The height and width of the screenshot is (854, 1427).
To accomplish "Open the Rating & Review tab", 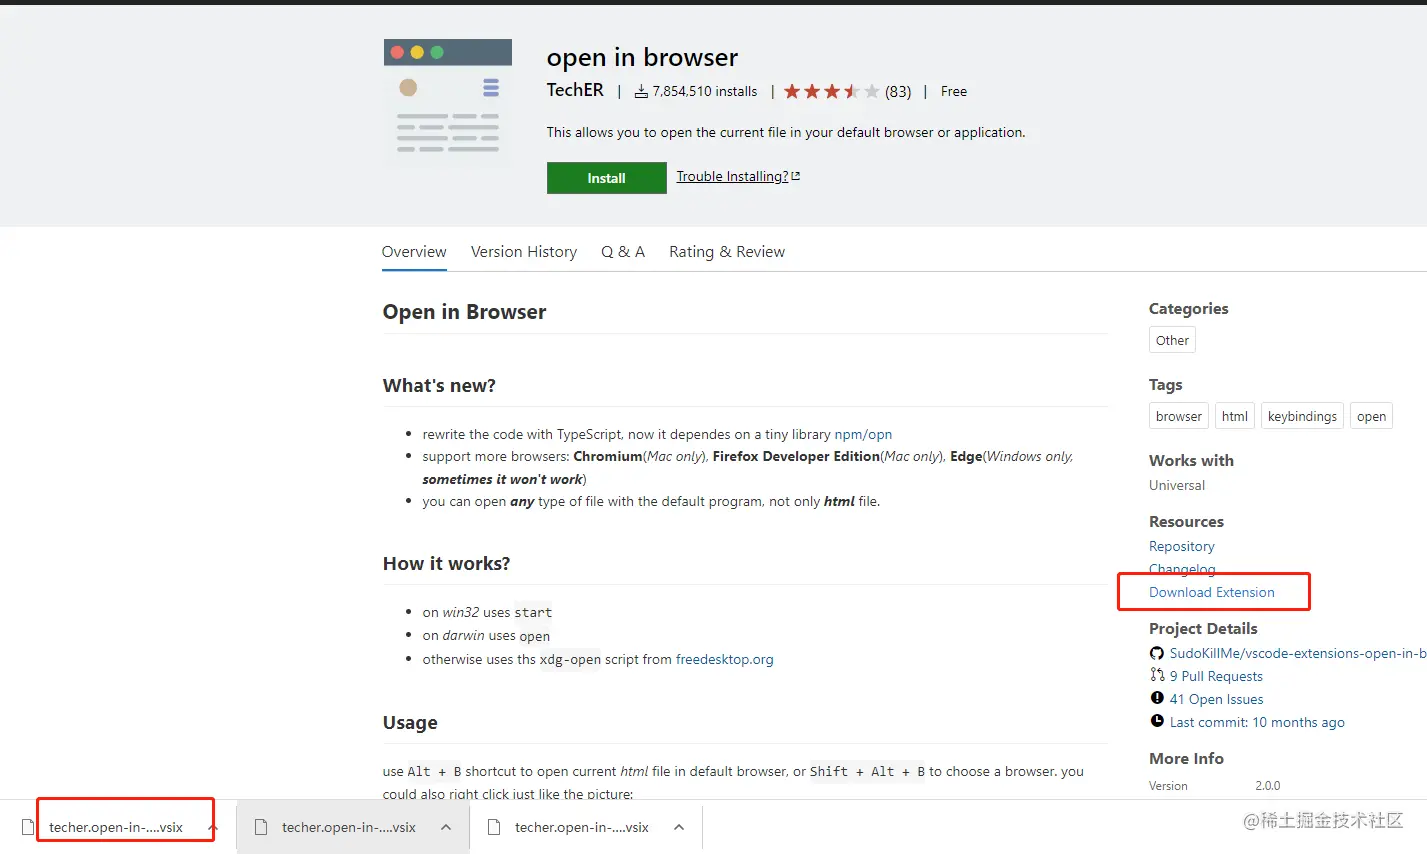I will [727, 252].
